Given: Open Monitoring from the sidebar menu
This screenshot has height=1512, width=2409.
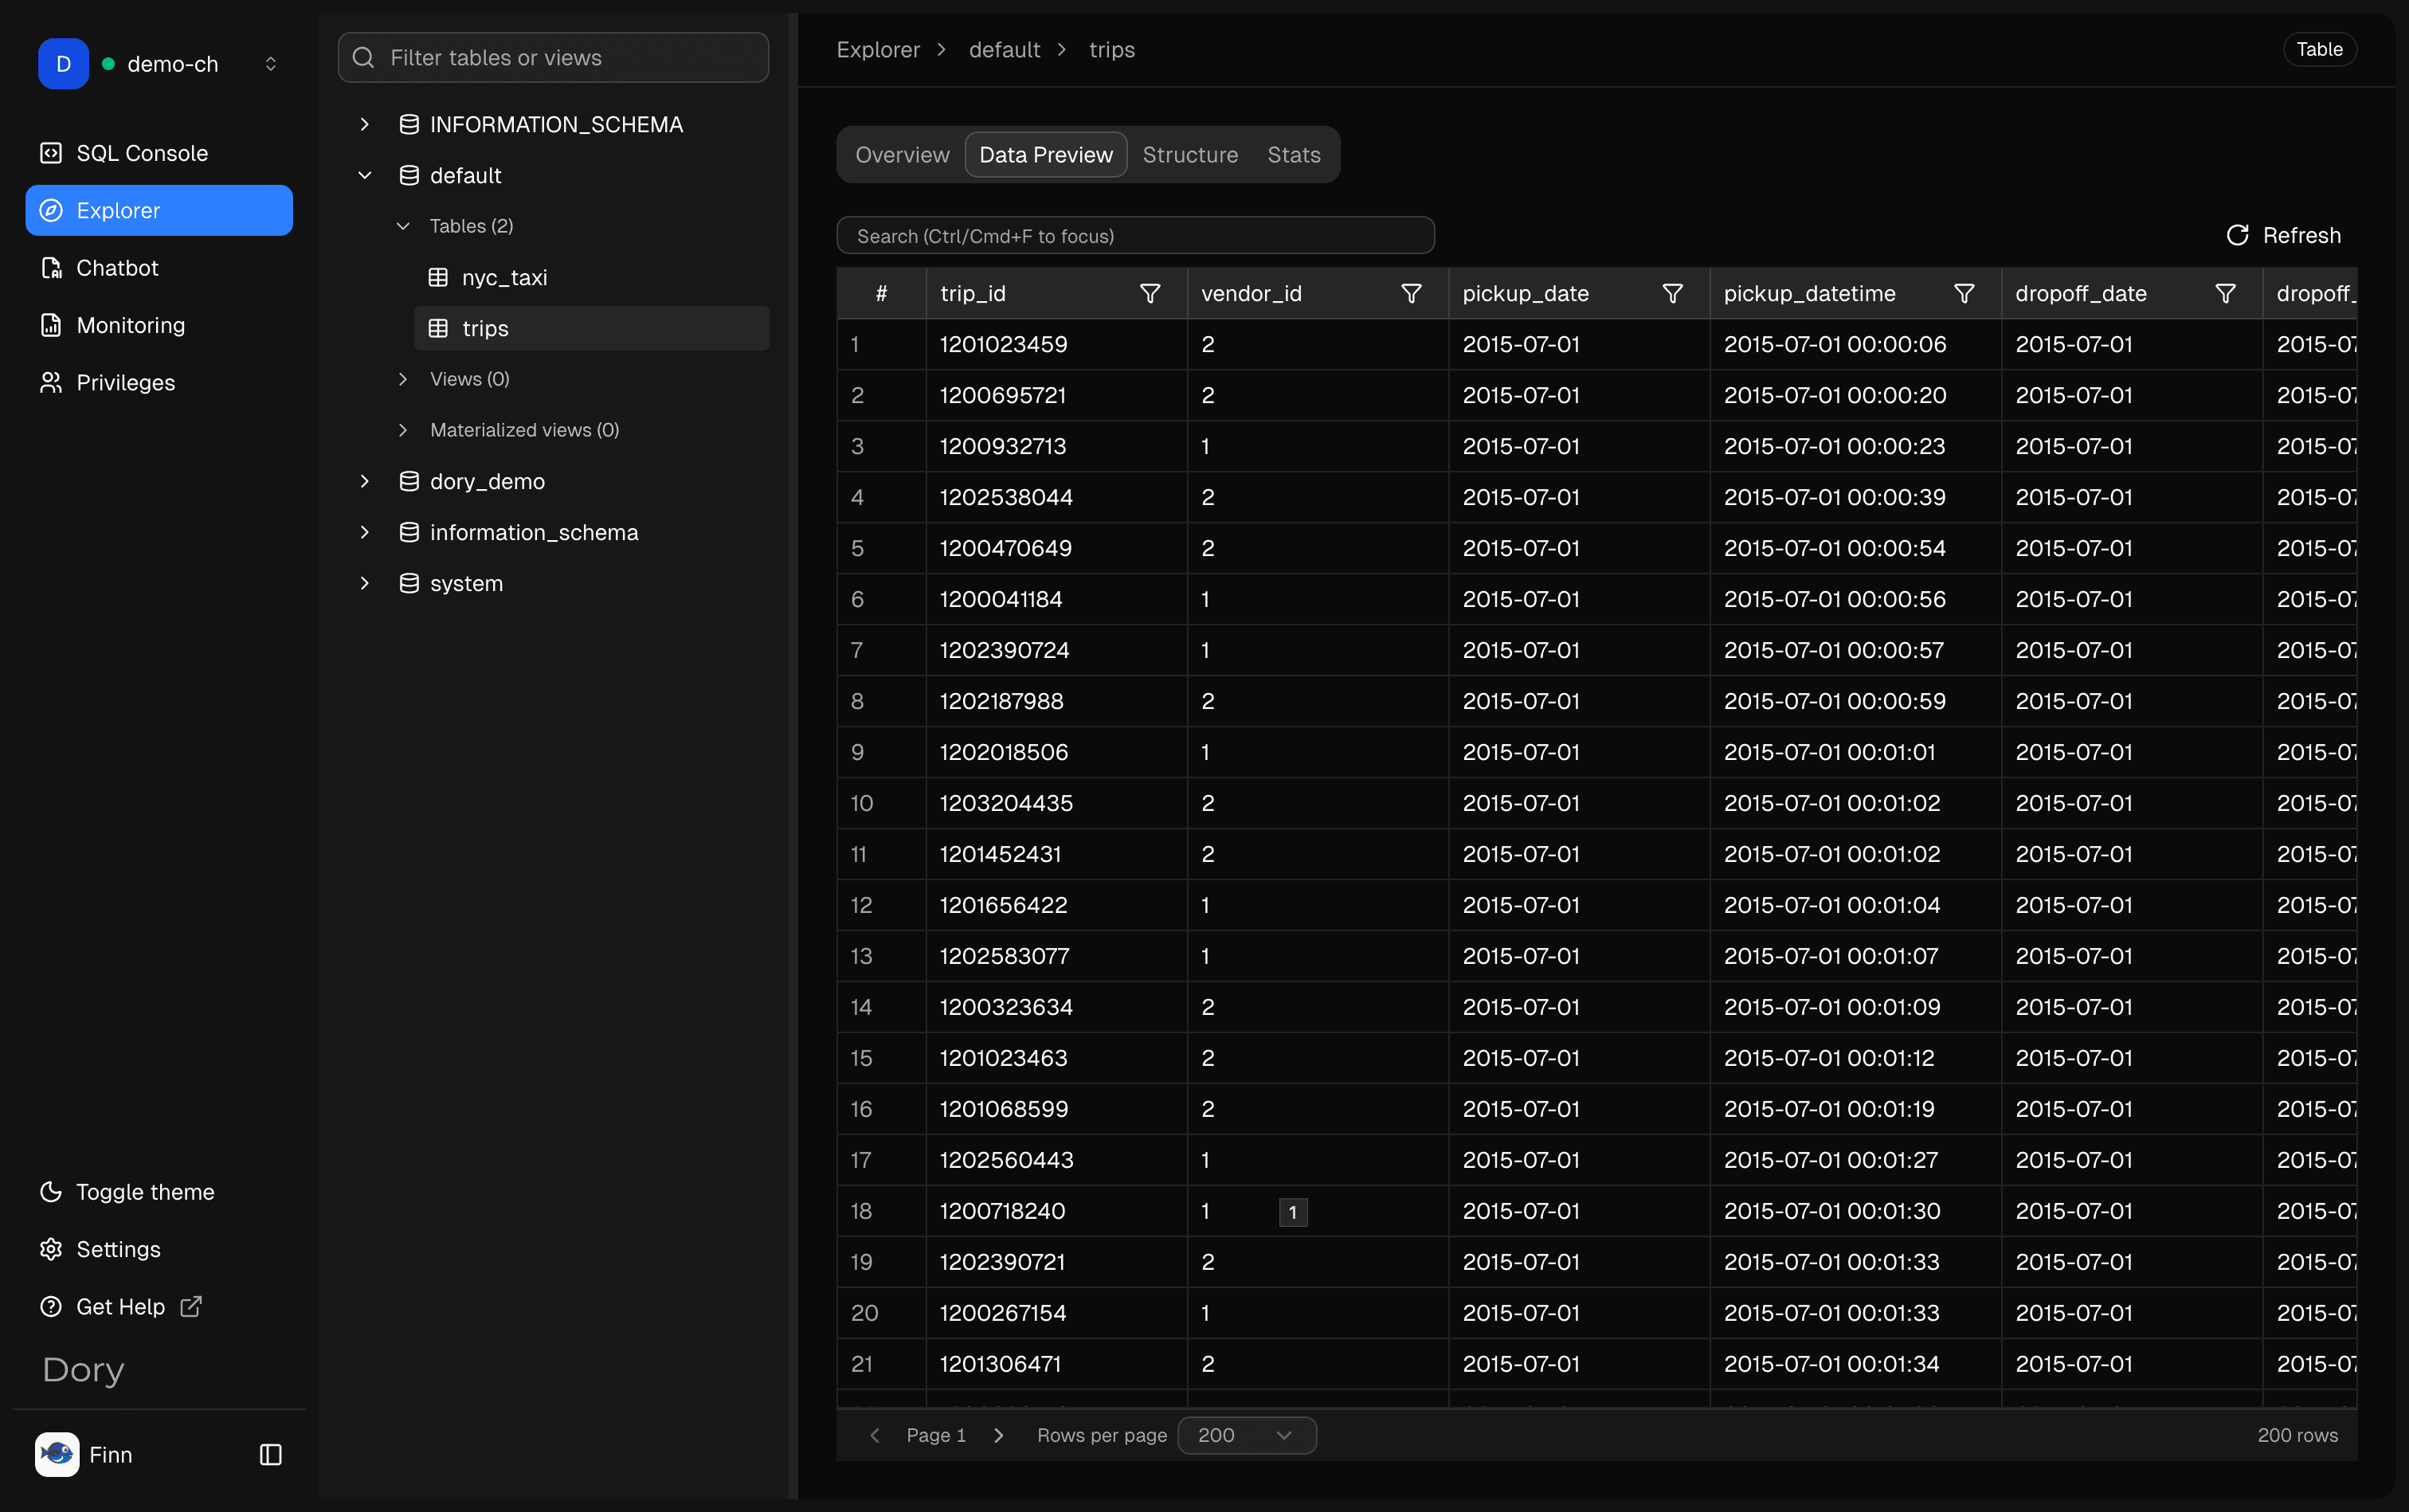Looking at the screenshot, I should click(159, 325).
